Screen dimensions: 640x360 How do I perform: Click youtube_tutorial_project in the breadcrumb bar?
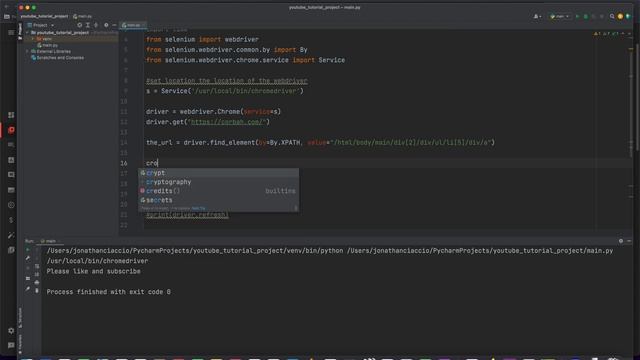click(x=44, y=16)
